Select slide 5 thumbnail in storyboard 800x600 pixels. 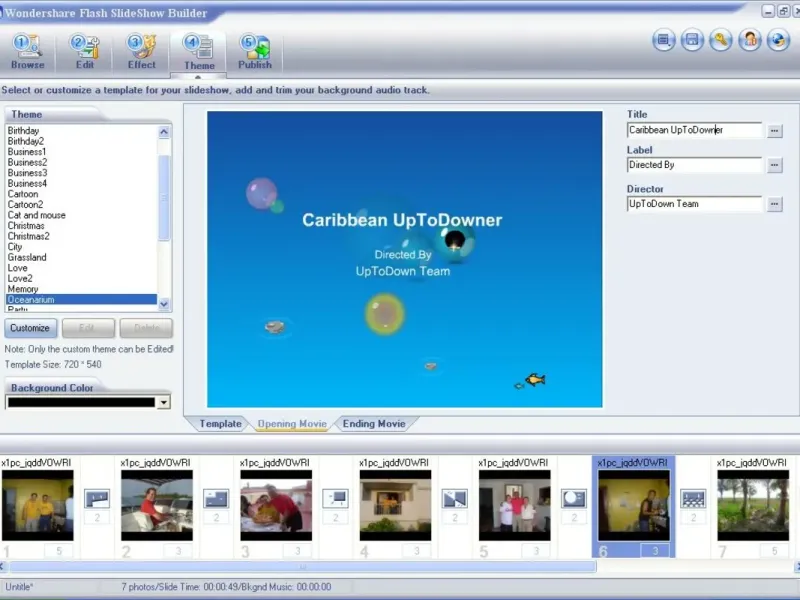point(514,506)
